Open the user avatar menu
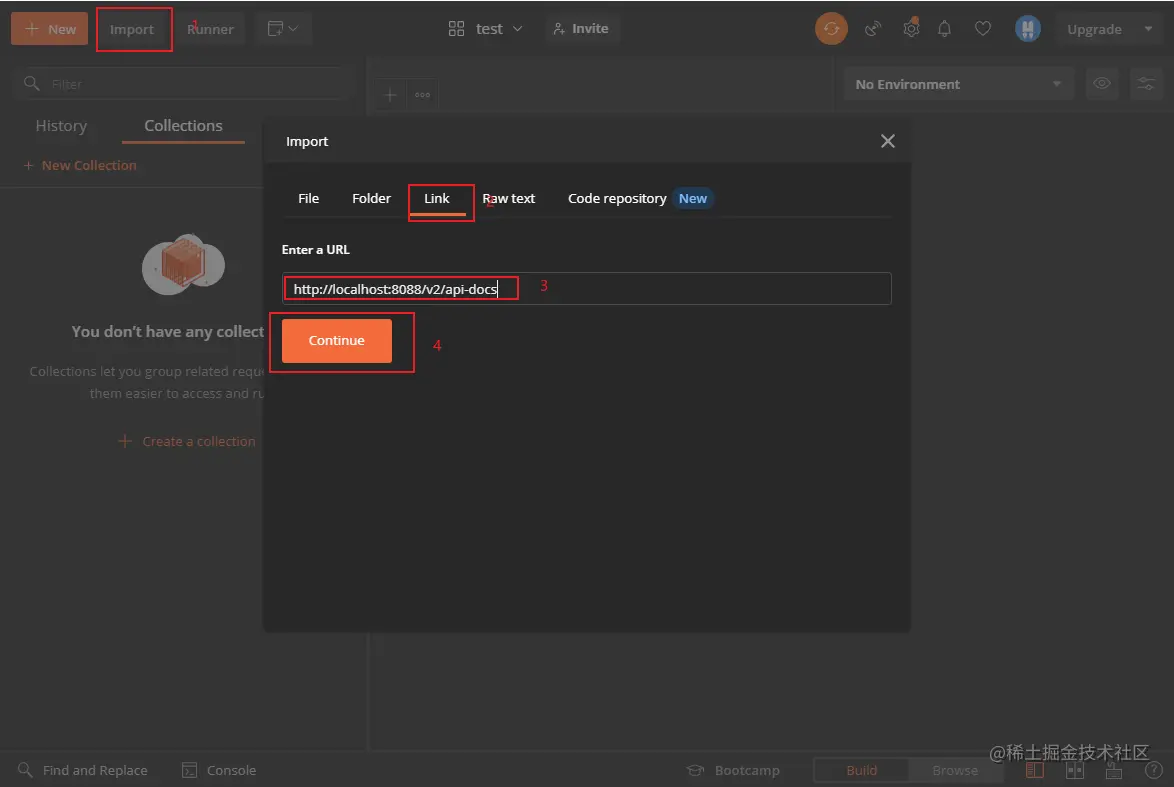Viewport: 1174px width, 787px height. pyautogui.click(x=1027, y=29)
